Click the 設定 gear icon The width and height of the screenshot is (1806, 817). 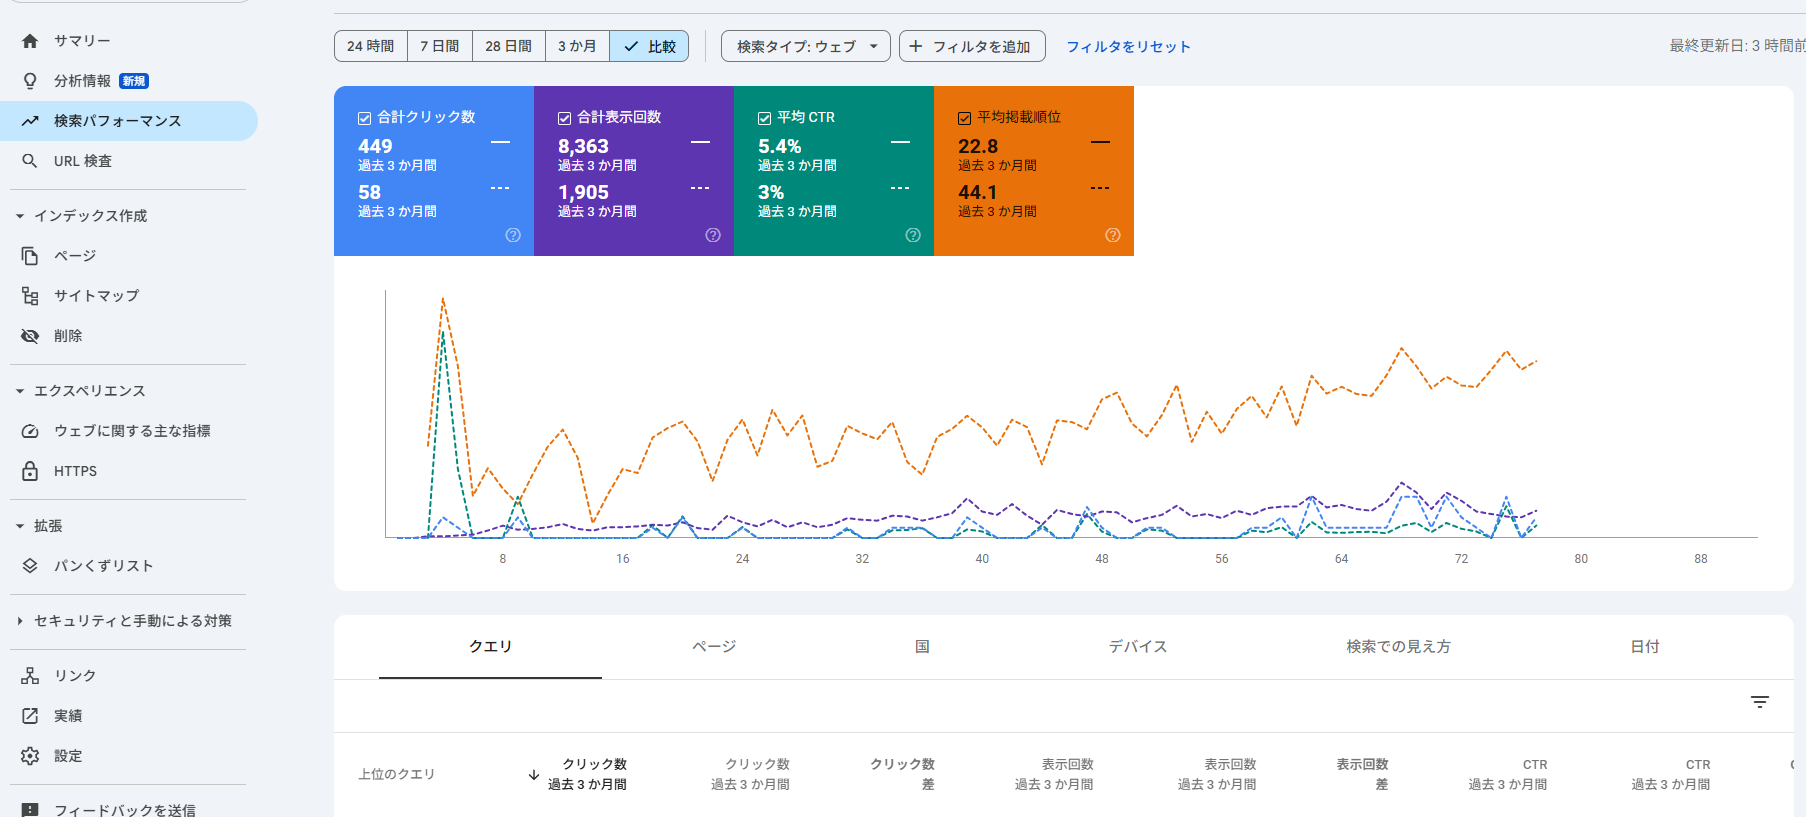pos(30,756)
